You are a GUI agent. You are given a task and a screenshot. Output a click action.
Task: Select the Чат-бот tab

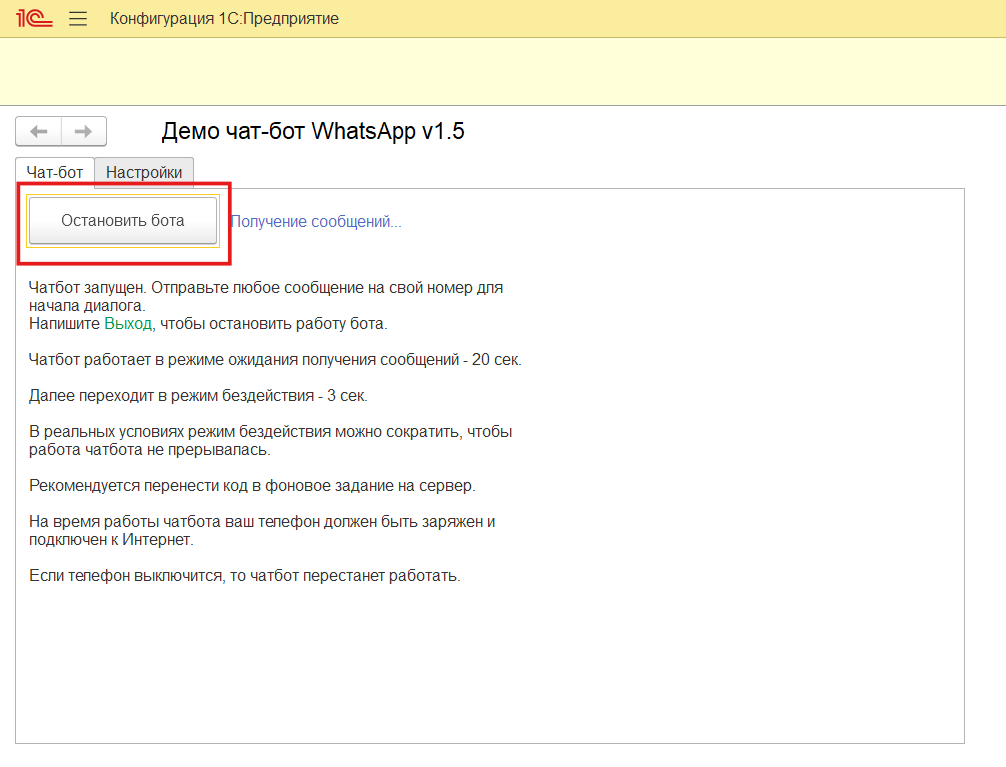(54, 172)
